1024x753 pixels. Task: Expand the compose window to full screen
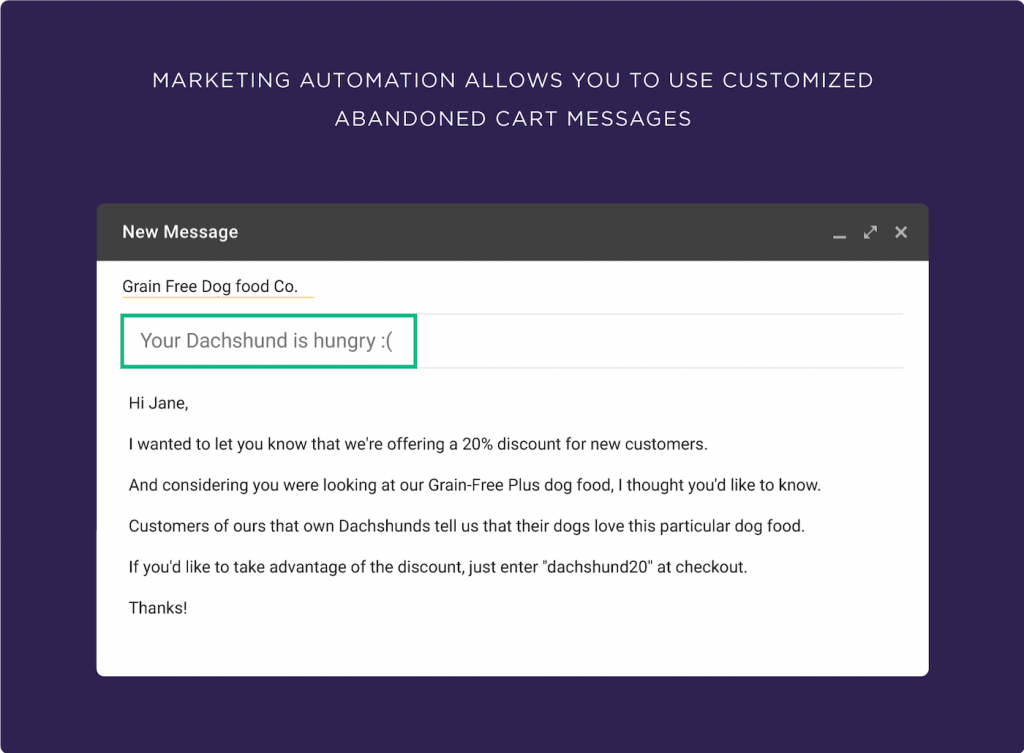pyautogui.click(x=870, y=232)
